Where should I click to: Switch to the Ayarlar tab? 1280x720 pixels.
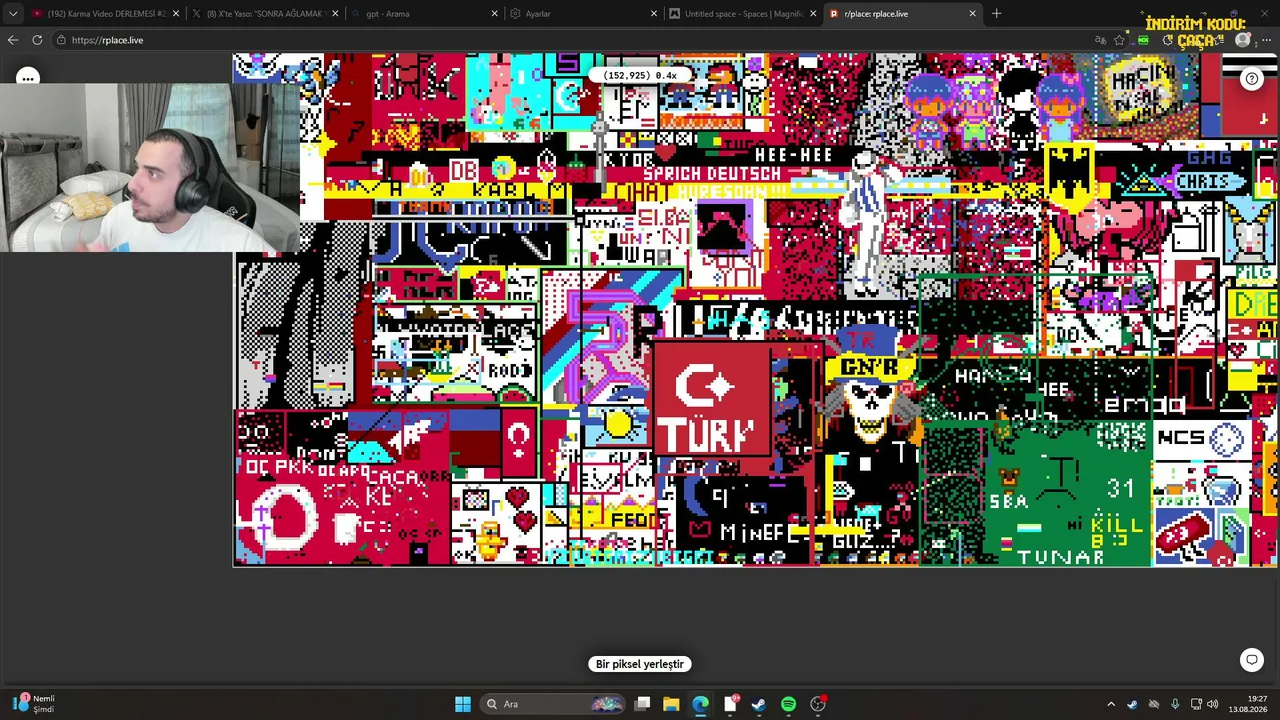tap(584, 14)
